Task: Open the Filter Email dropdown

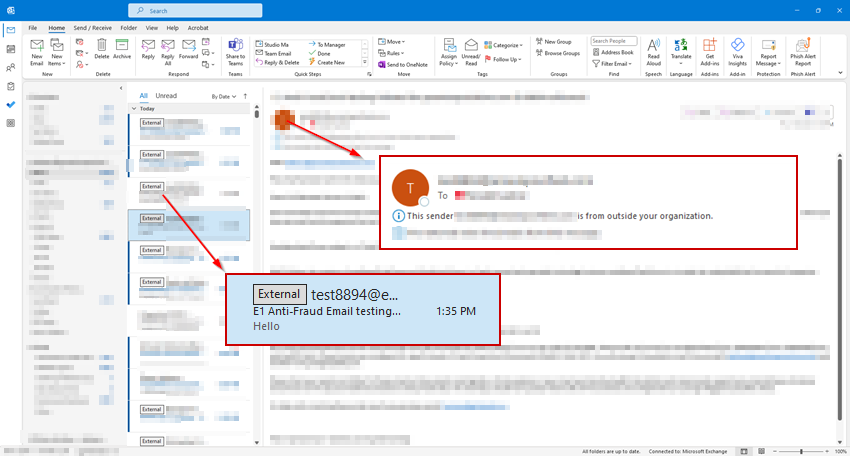Action: 613,64
